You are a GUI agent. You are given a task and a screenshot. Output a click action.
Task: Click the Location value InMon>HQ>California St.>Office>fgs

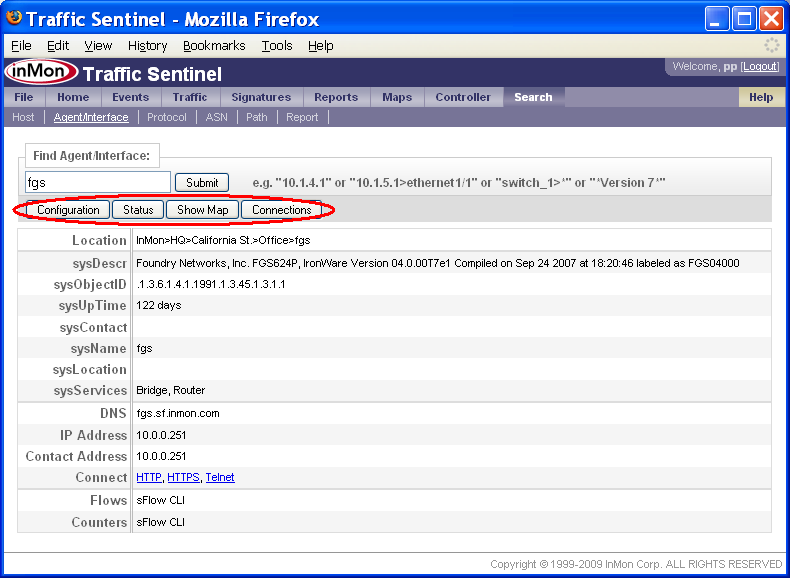tap(223, 240)
